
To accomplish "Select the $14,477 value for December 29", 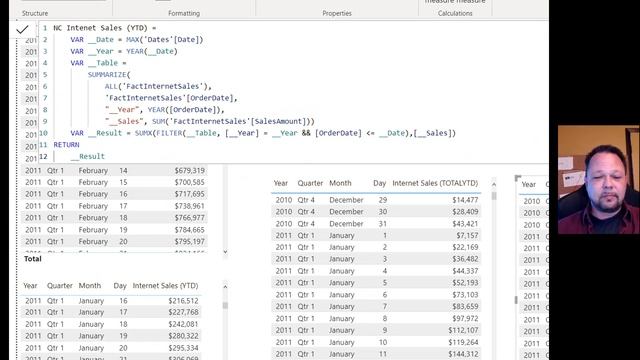I will (465, 200).
